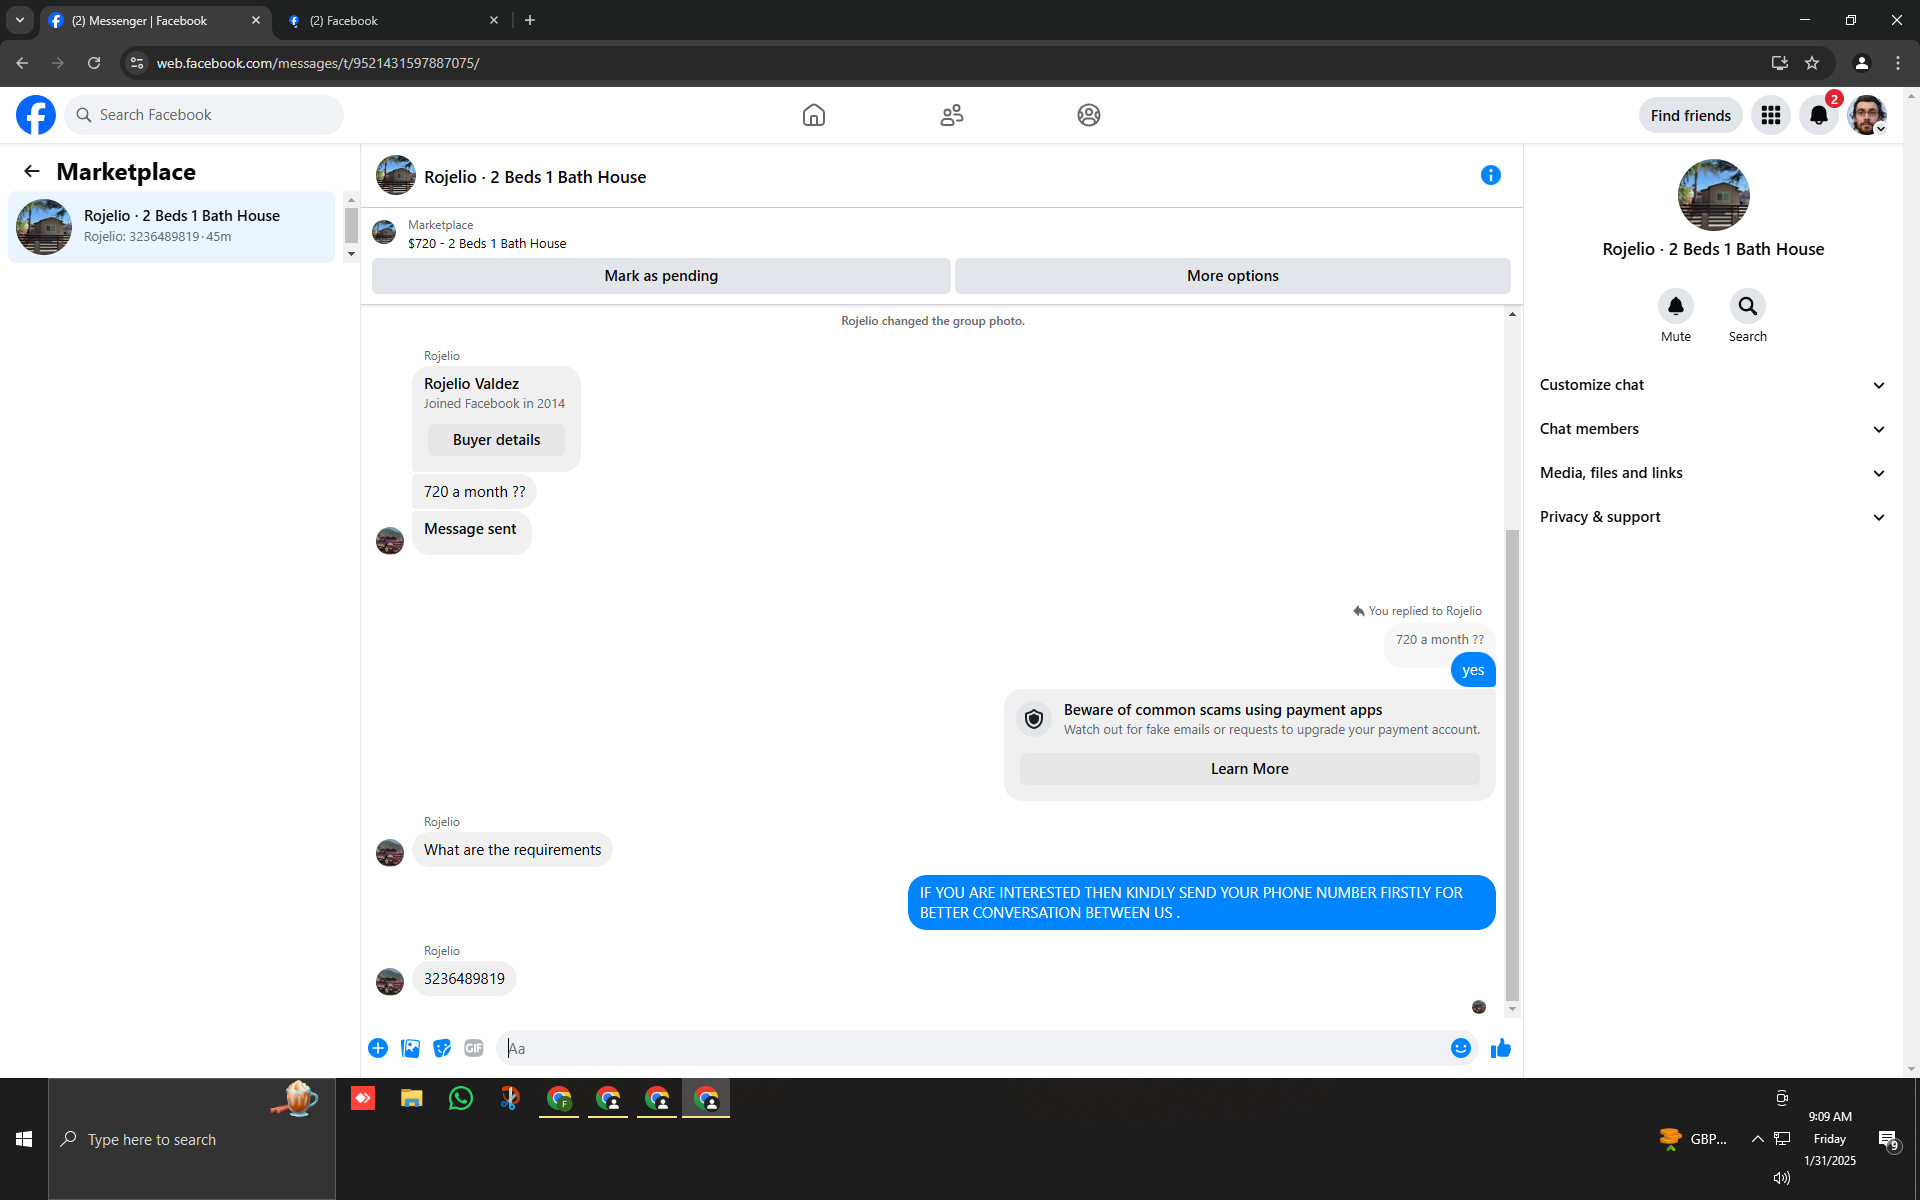This screenshot has height=1200, width=1920.
Task: Bookmark this page with star icon
Action: [x=1812, y=63]
